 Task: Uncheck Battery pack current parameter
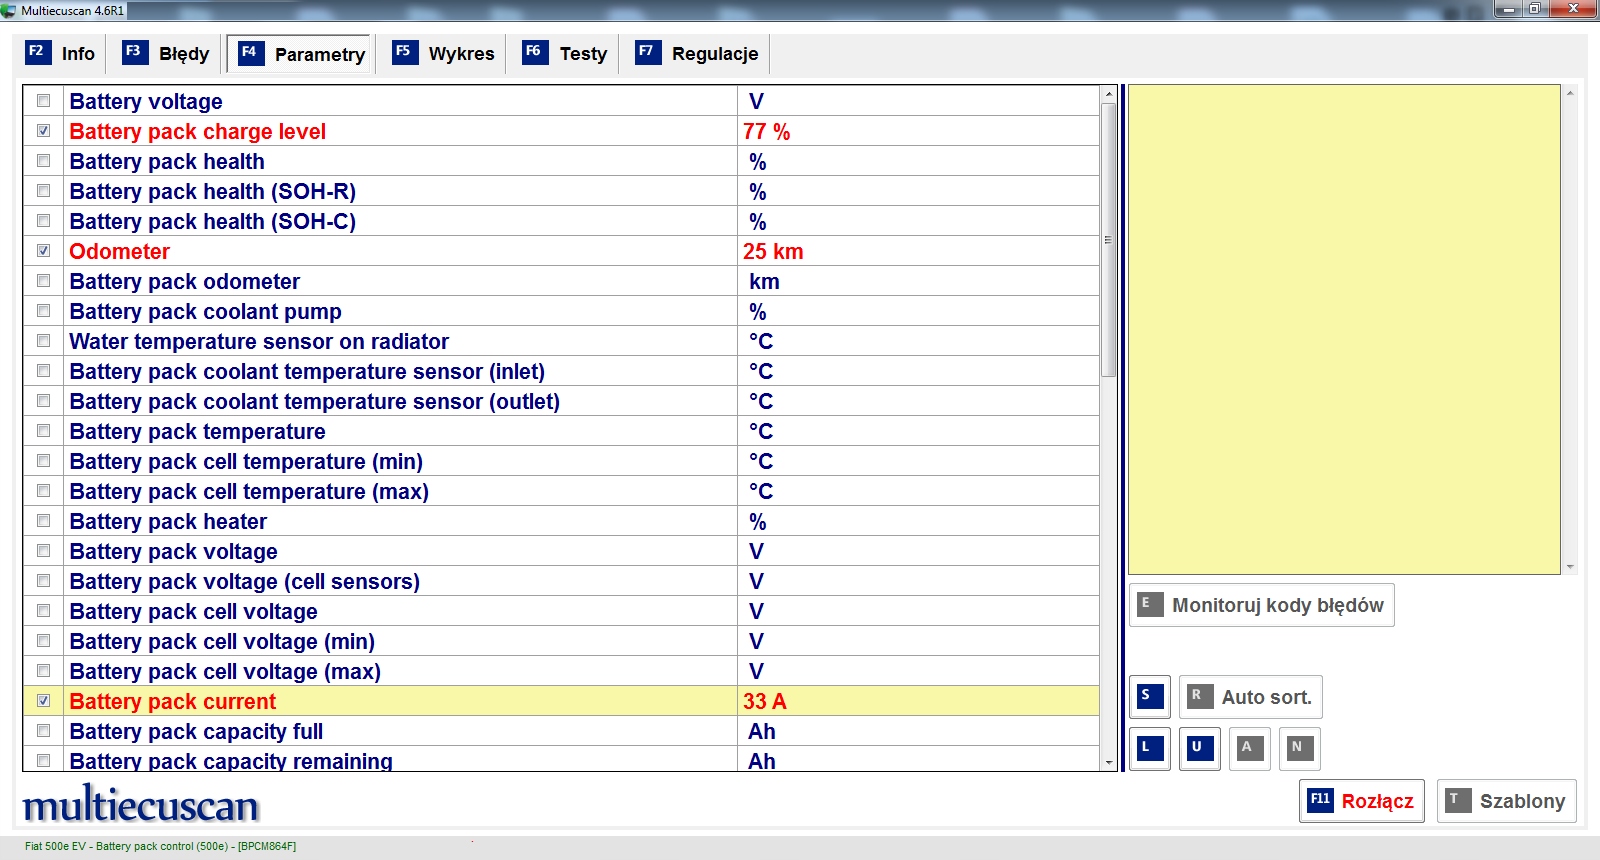[x=43, y=701]
